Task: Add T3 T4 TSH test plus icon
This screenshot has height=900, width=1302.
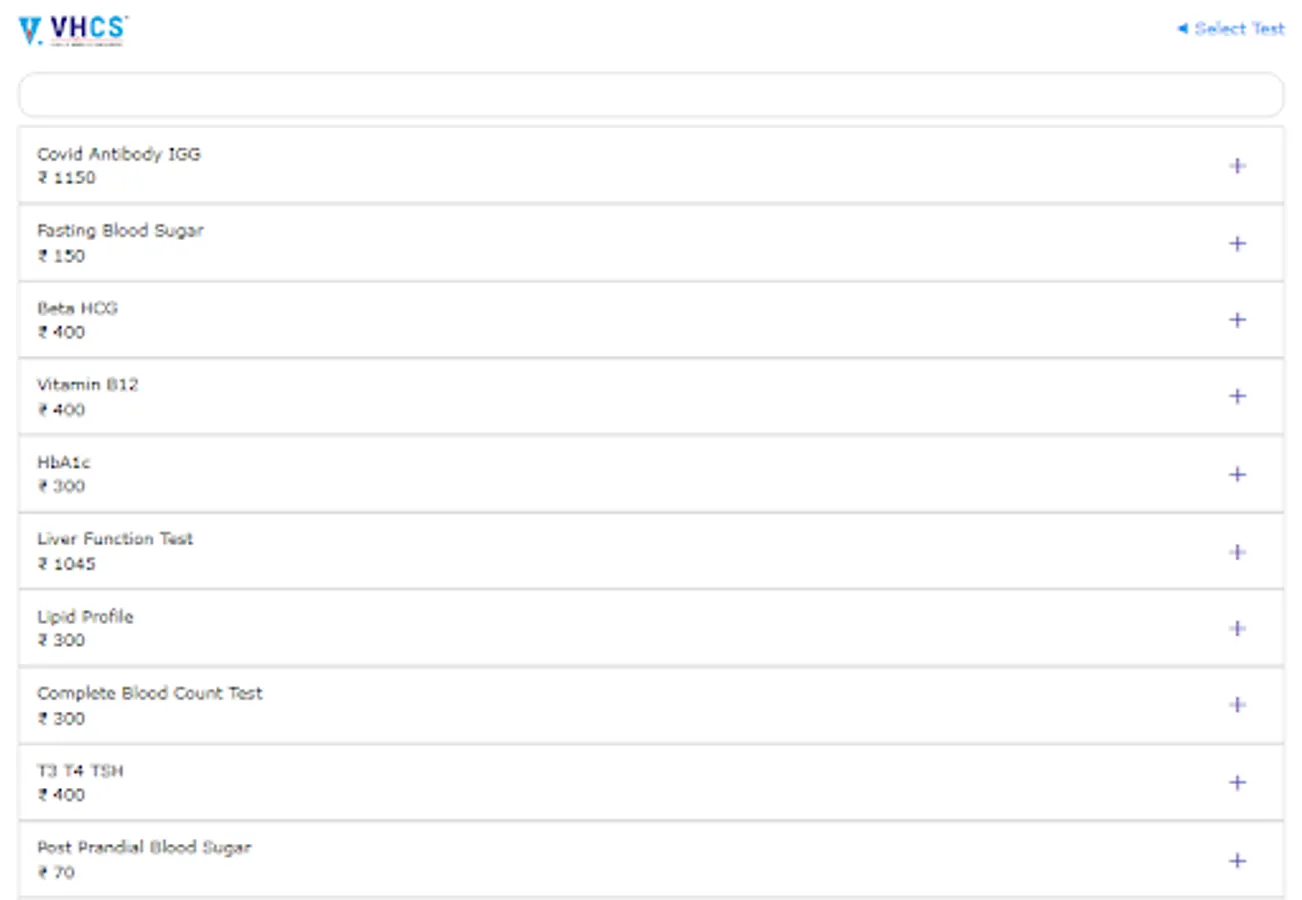Action: tap(1237, 782)
